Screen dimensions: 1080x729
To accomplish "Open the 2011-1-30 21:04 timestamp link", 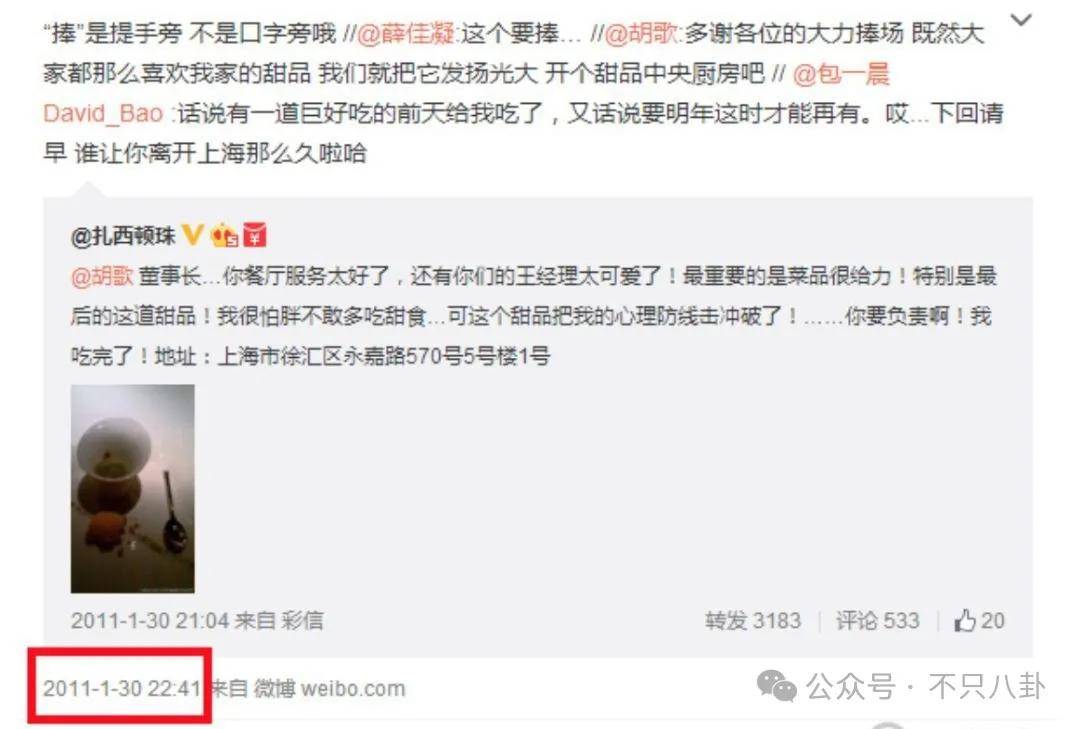I will (149, 621).
